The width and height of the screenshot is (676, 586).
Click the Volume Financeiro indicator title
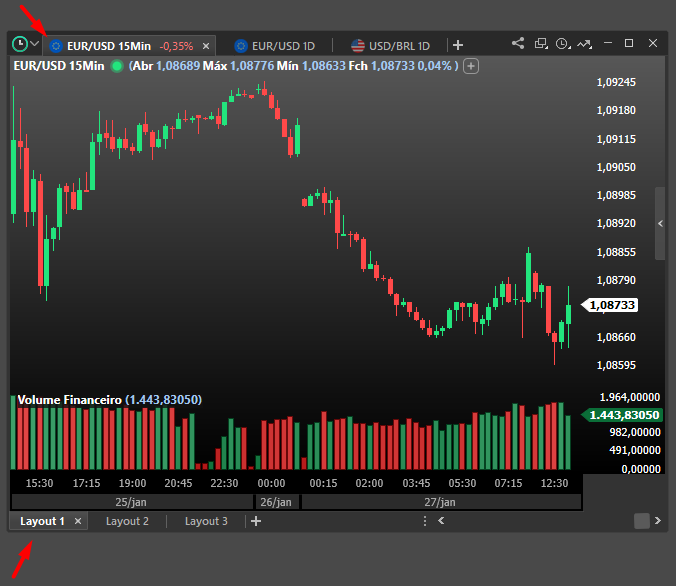coord(69,400)
